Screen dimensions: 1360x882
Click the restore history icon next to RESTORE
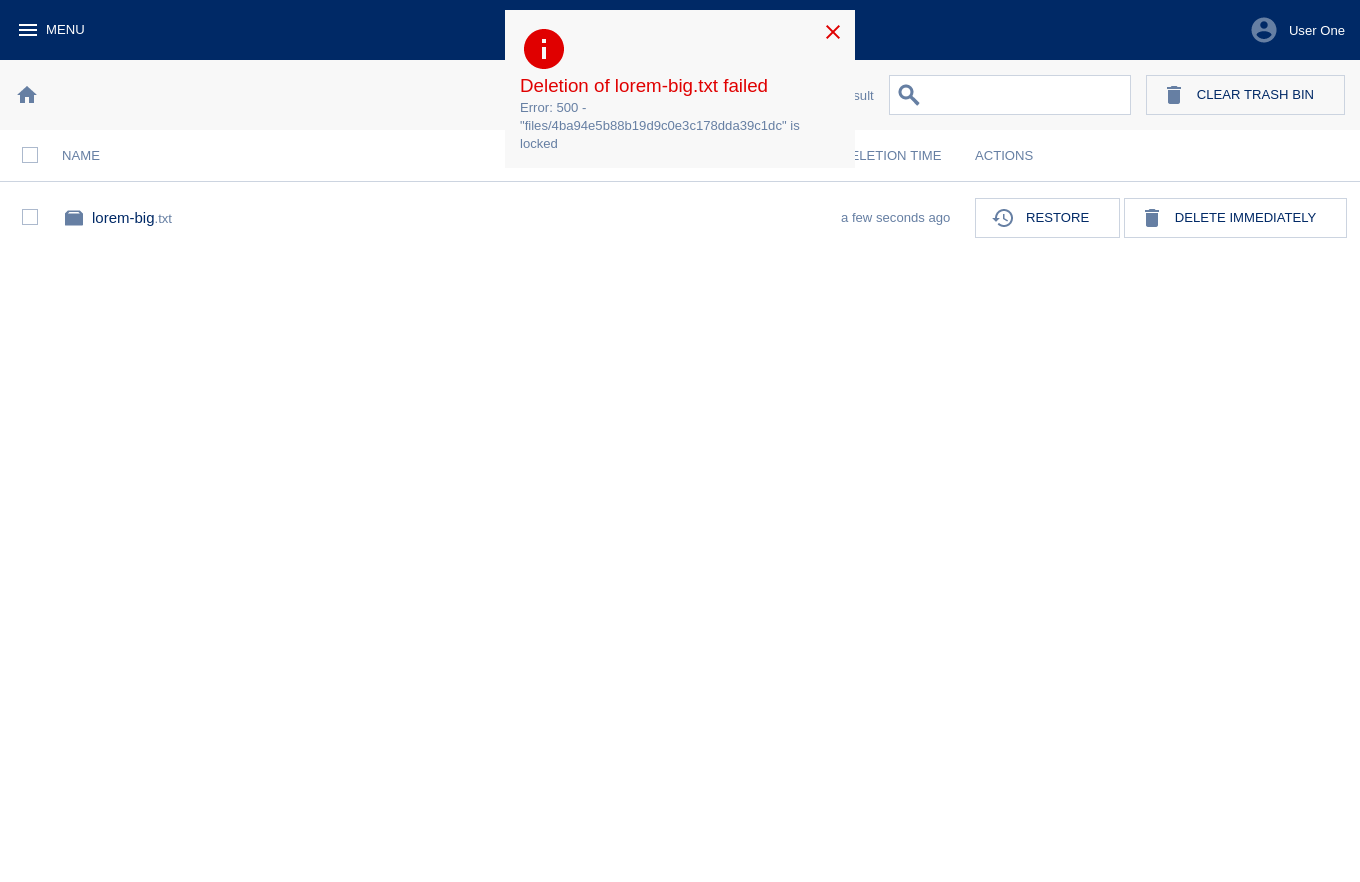point(1003,218)
